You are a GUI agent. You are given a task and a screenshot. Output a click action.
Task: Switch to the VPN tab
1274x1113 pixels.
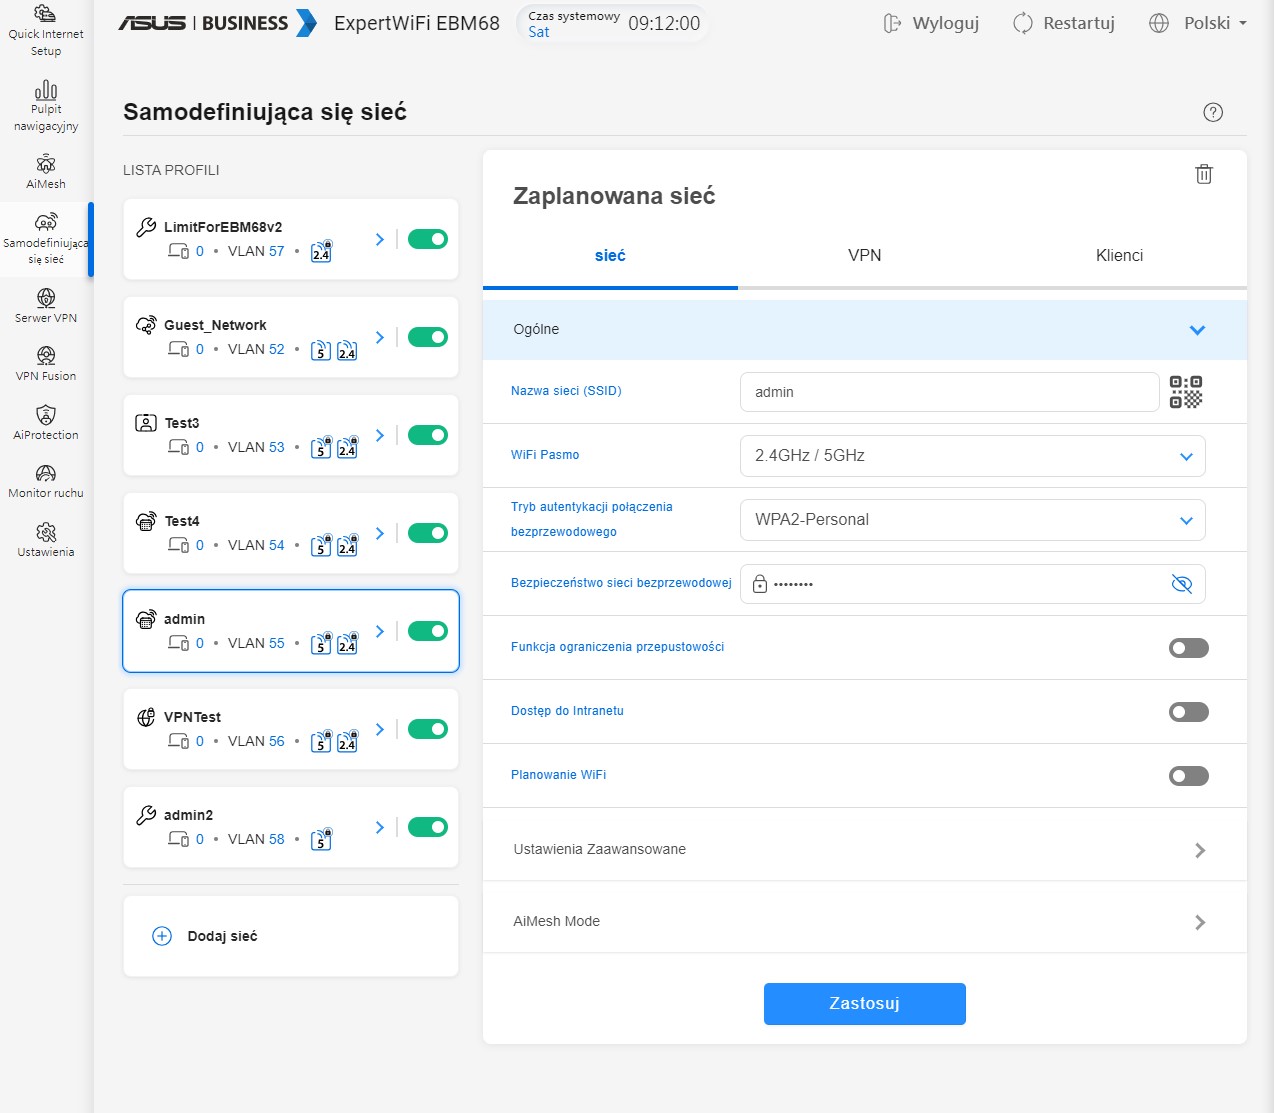tap(864, 256)
